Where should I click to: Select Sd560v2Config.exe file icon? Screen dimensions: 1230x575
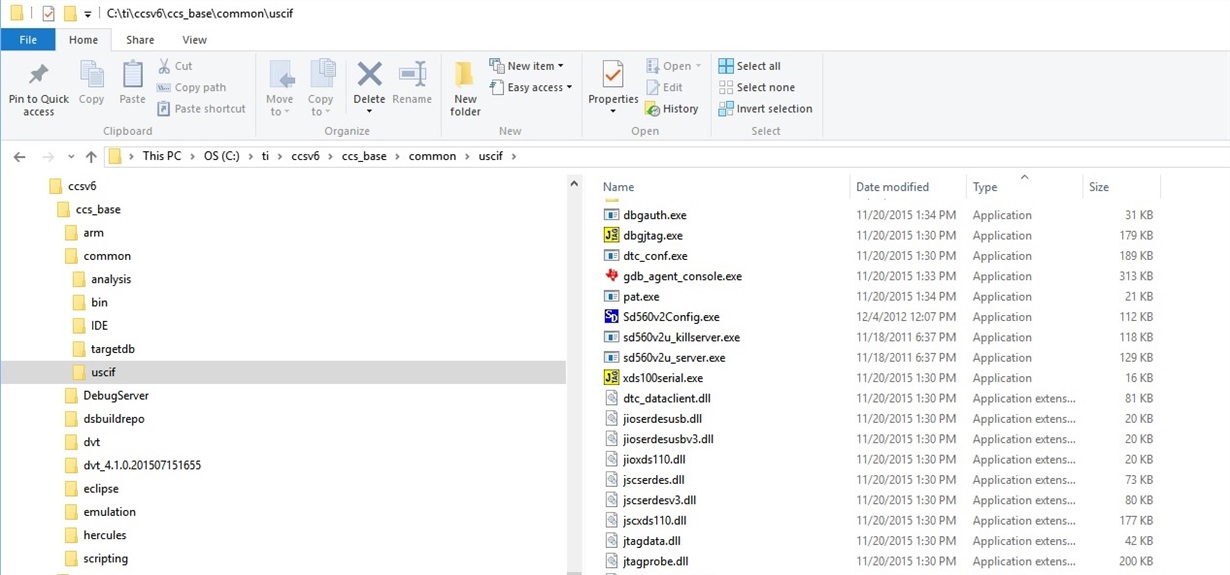[612, 317]
